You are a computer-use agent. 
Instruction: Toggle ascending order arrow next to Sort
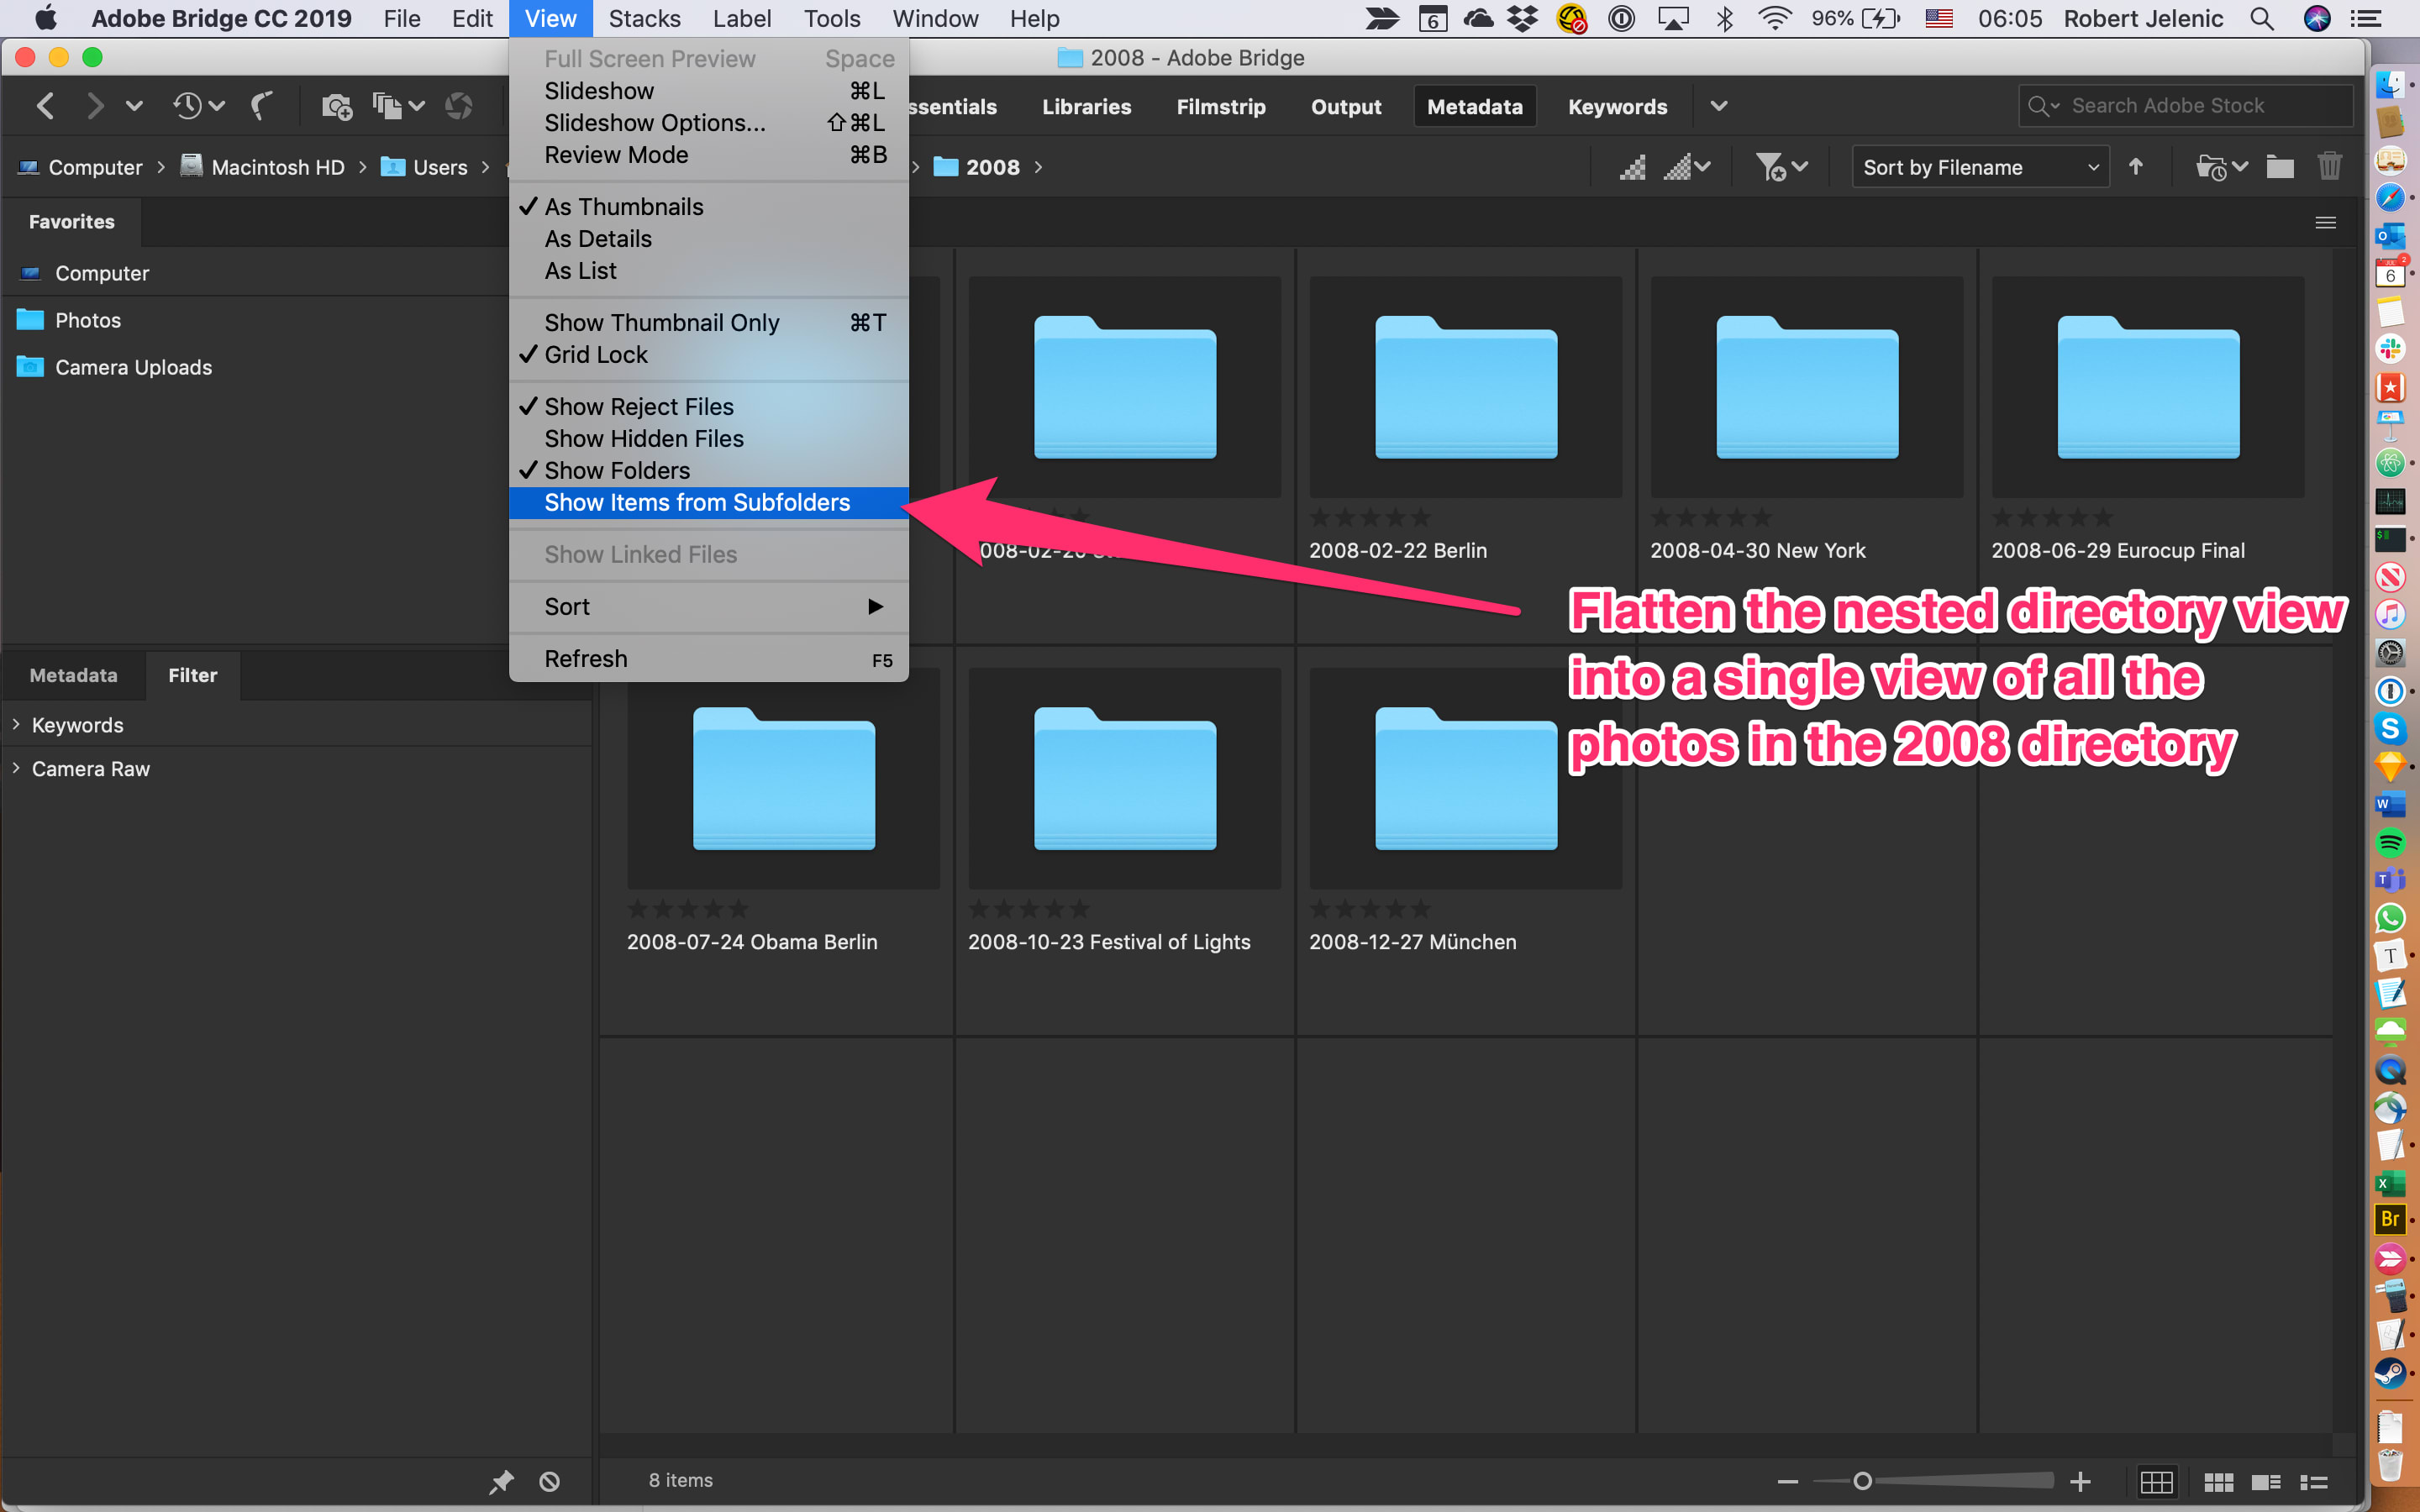coord(2136,167)
